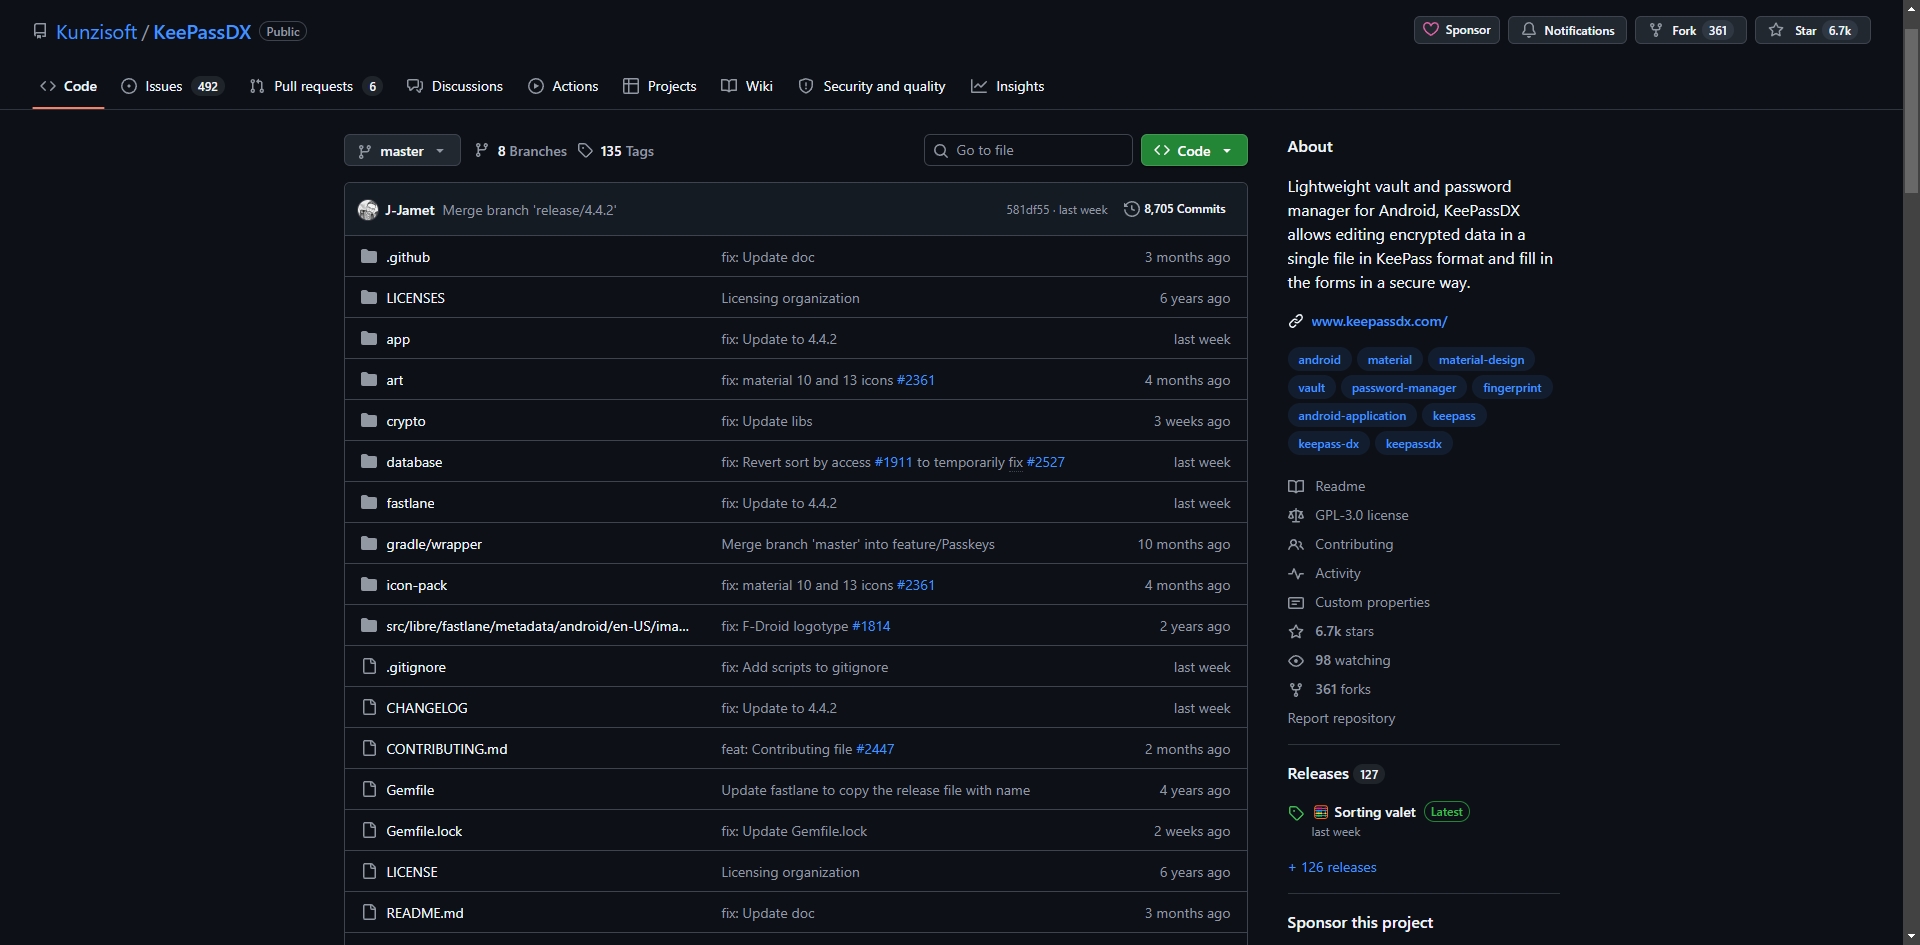The width and height of the screenshot is (1920, 945).
Task: Switch to the Issues tab
Action: click(x=172, y=86)
